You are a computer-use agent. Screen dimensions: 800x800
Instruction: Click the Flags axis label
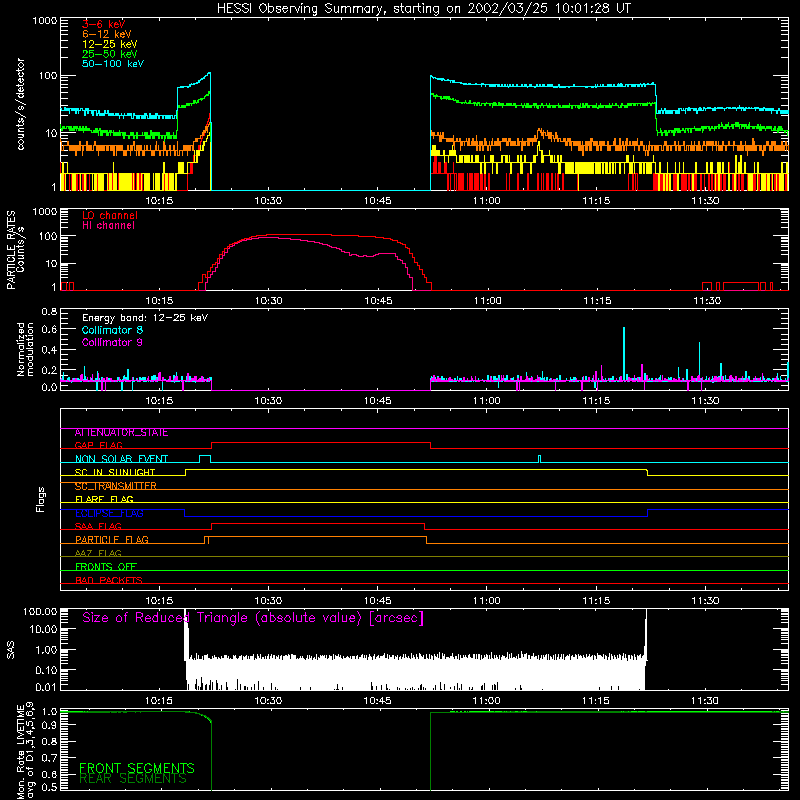point(41,499)
